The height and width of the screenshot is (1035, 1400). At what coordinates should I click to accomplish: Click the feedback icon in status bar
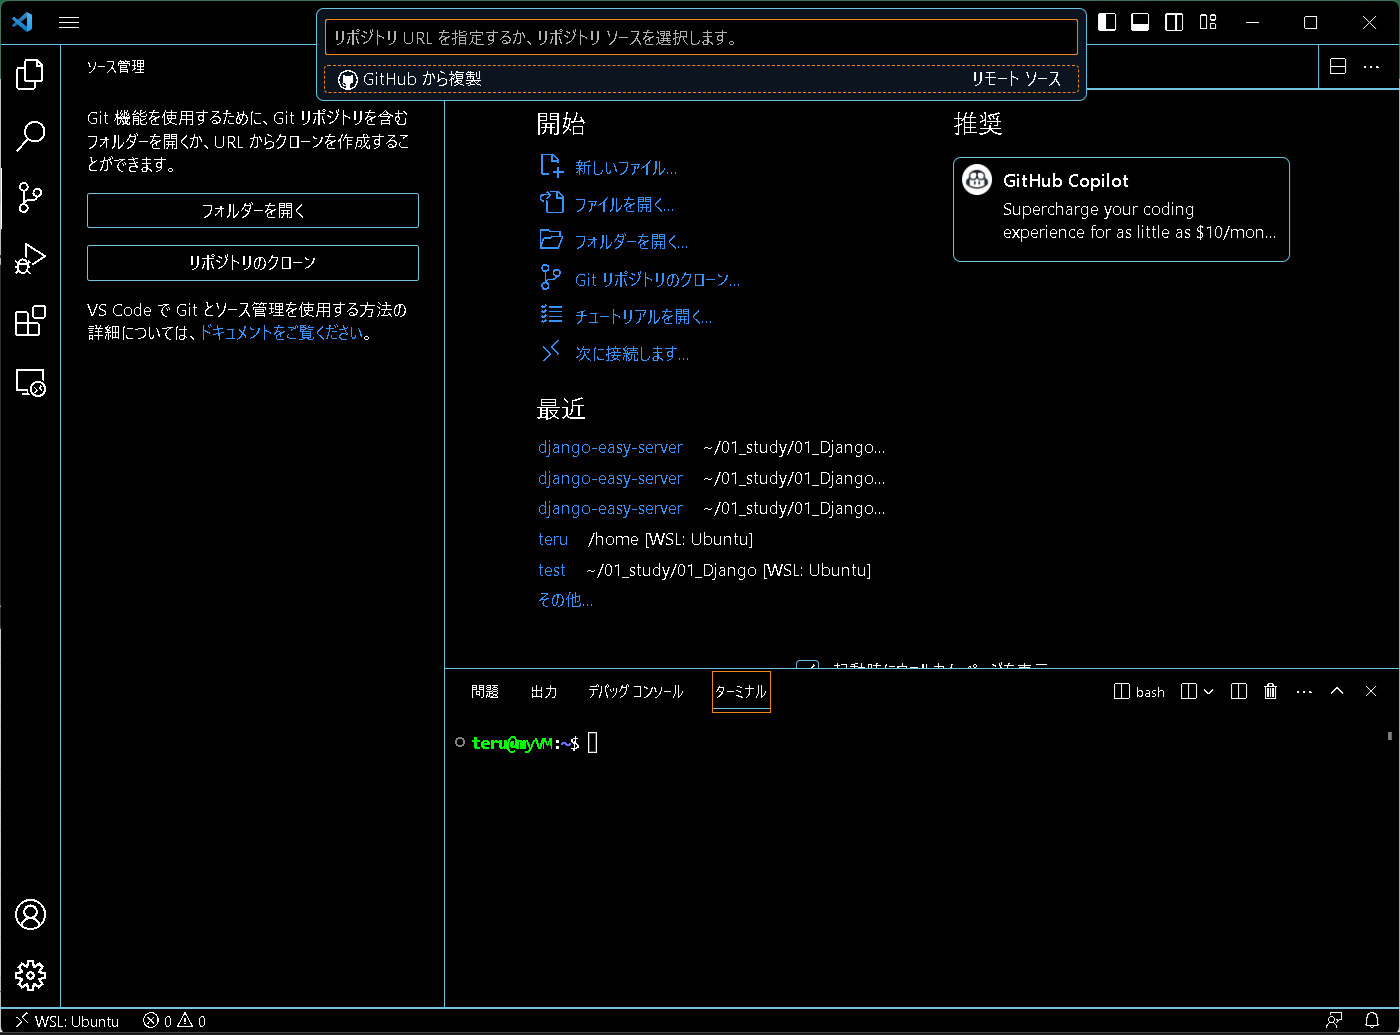tap(1334, 1021)
